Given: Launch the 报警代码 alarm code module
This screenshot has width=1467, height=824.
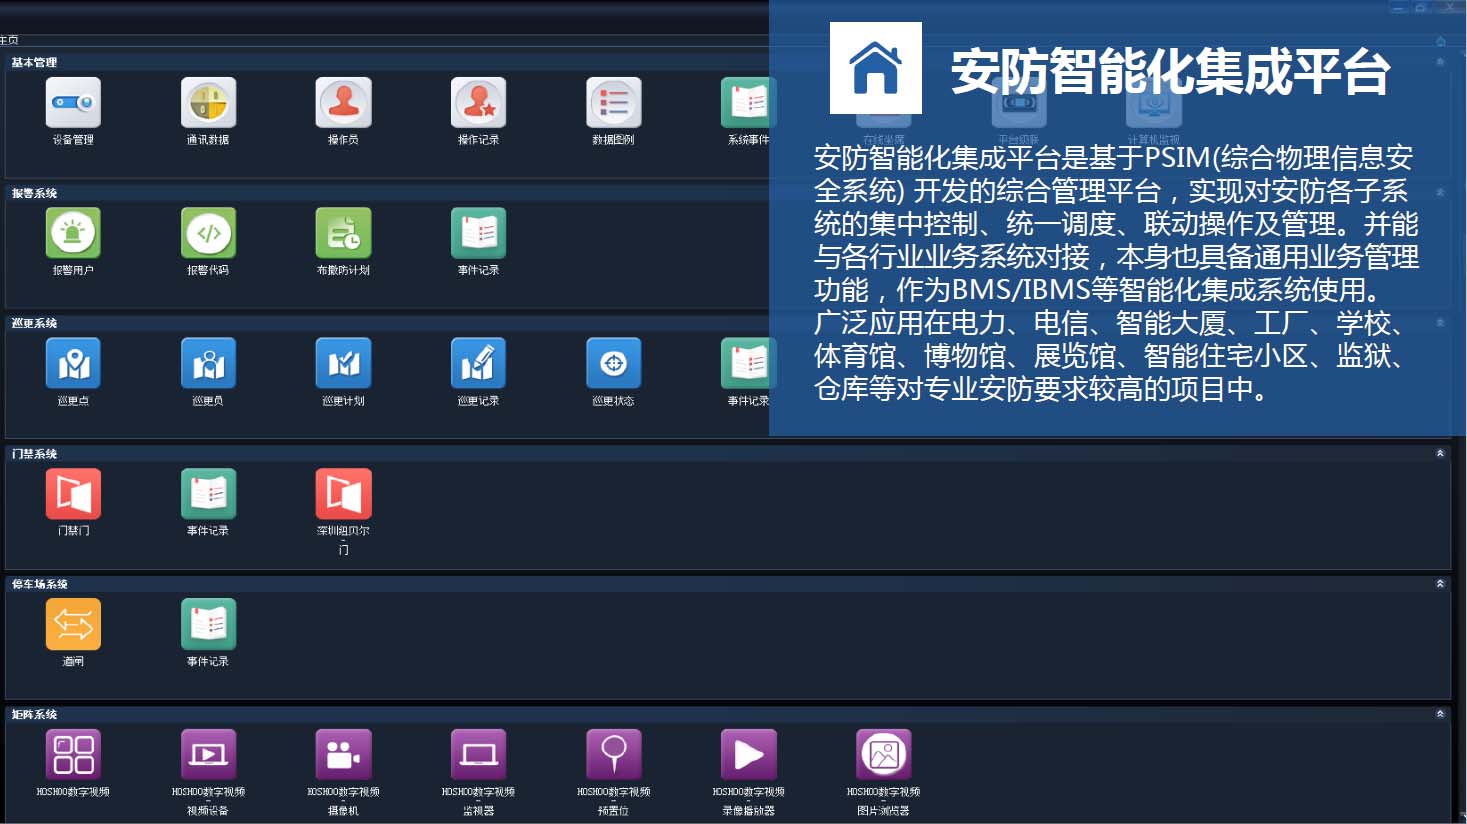Looking at the screenshot, I should (208, 234).
